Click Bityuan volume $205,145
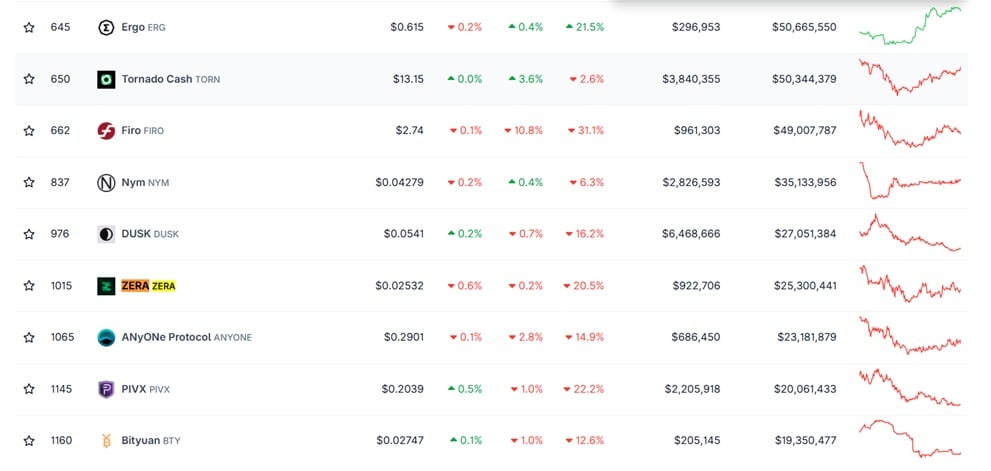The image size is (991, 471). [x=697, y=441]
